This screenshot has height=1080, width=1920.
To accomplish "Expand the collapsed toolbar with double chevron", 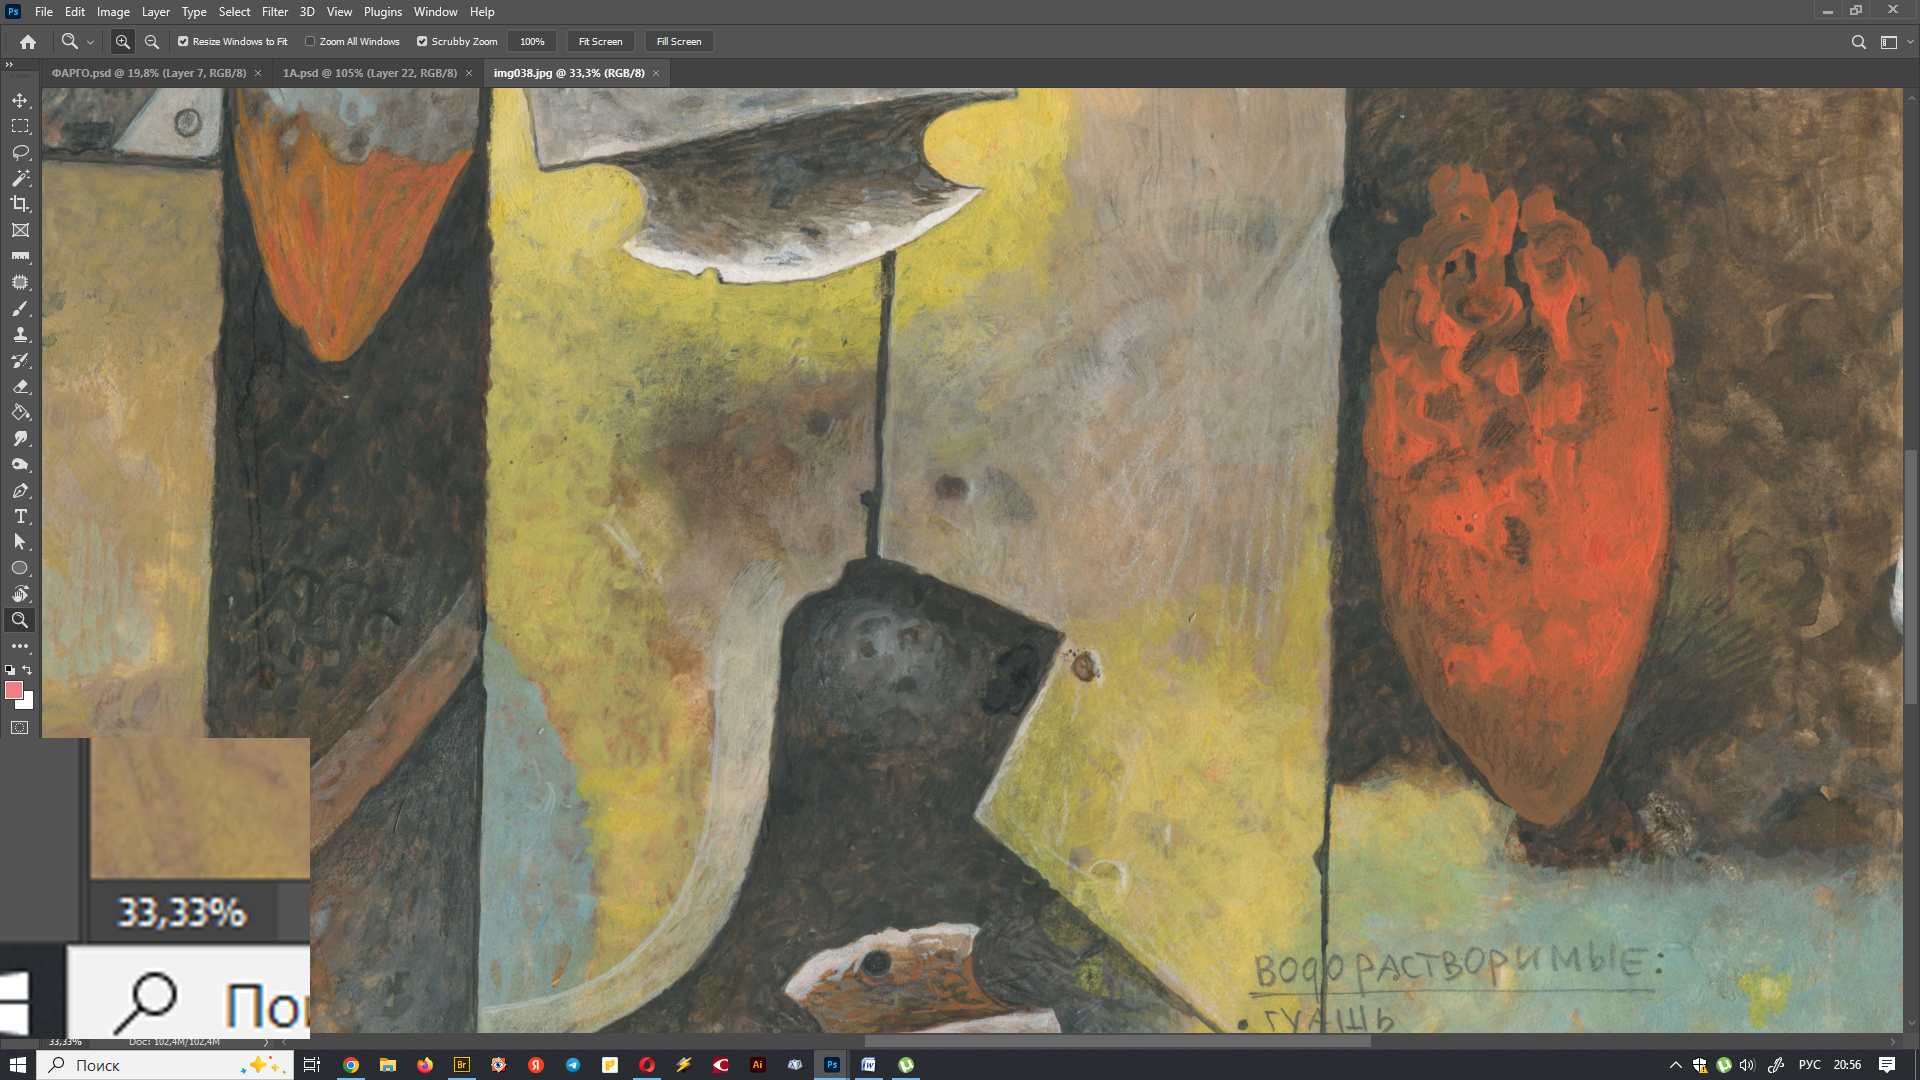I will click(9, 64).
